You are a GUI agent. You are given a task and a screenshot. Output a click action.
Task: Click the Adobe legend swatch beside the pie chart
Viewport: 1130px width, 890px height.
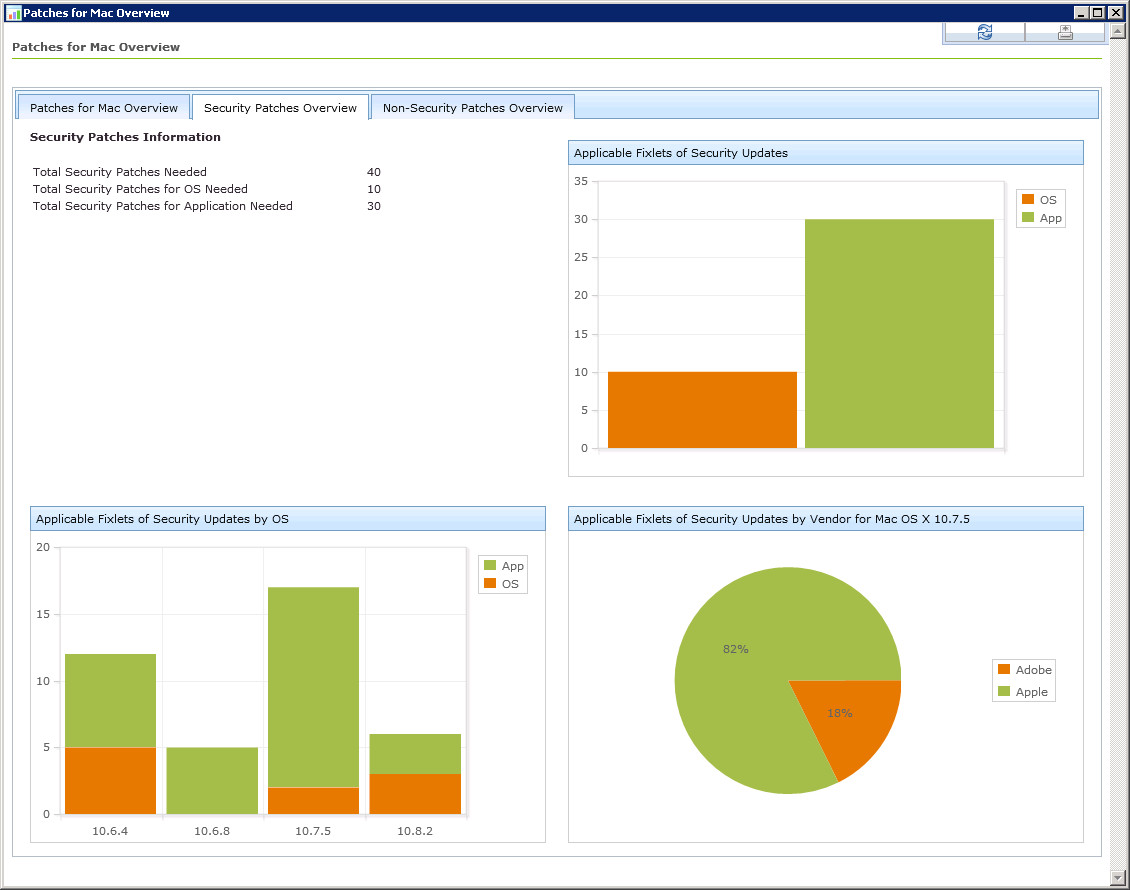click(1004, 670)
